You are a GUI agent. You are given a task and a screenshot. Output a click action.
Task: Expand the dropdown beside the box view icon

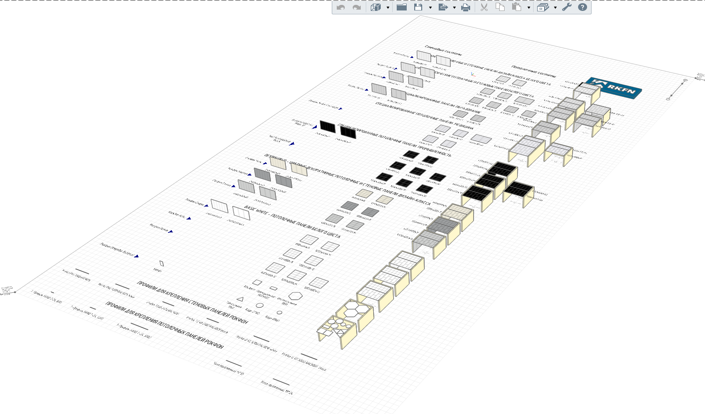[555, 7]
